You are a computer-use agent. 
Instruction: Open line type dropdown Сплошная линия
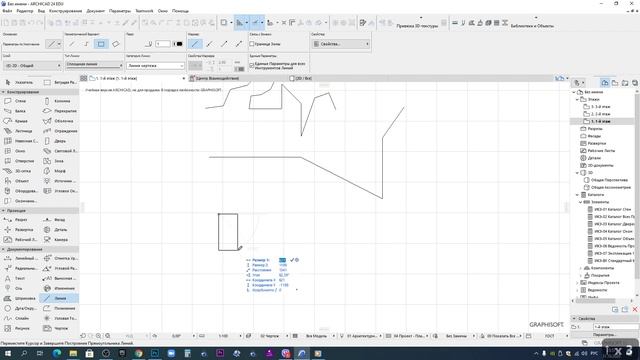point(94,64)
